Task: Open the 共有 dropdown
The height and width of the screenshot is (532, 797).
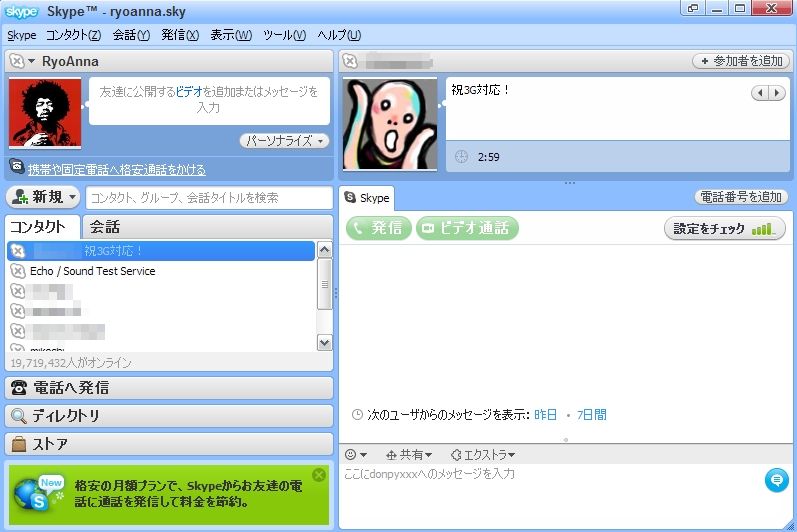Action: pos(409,455)
